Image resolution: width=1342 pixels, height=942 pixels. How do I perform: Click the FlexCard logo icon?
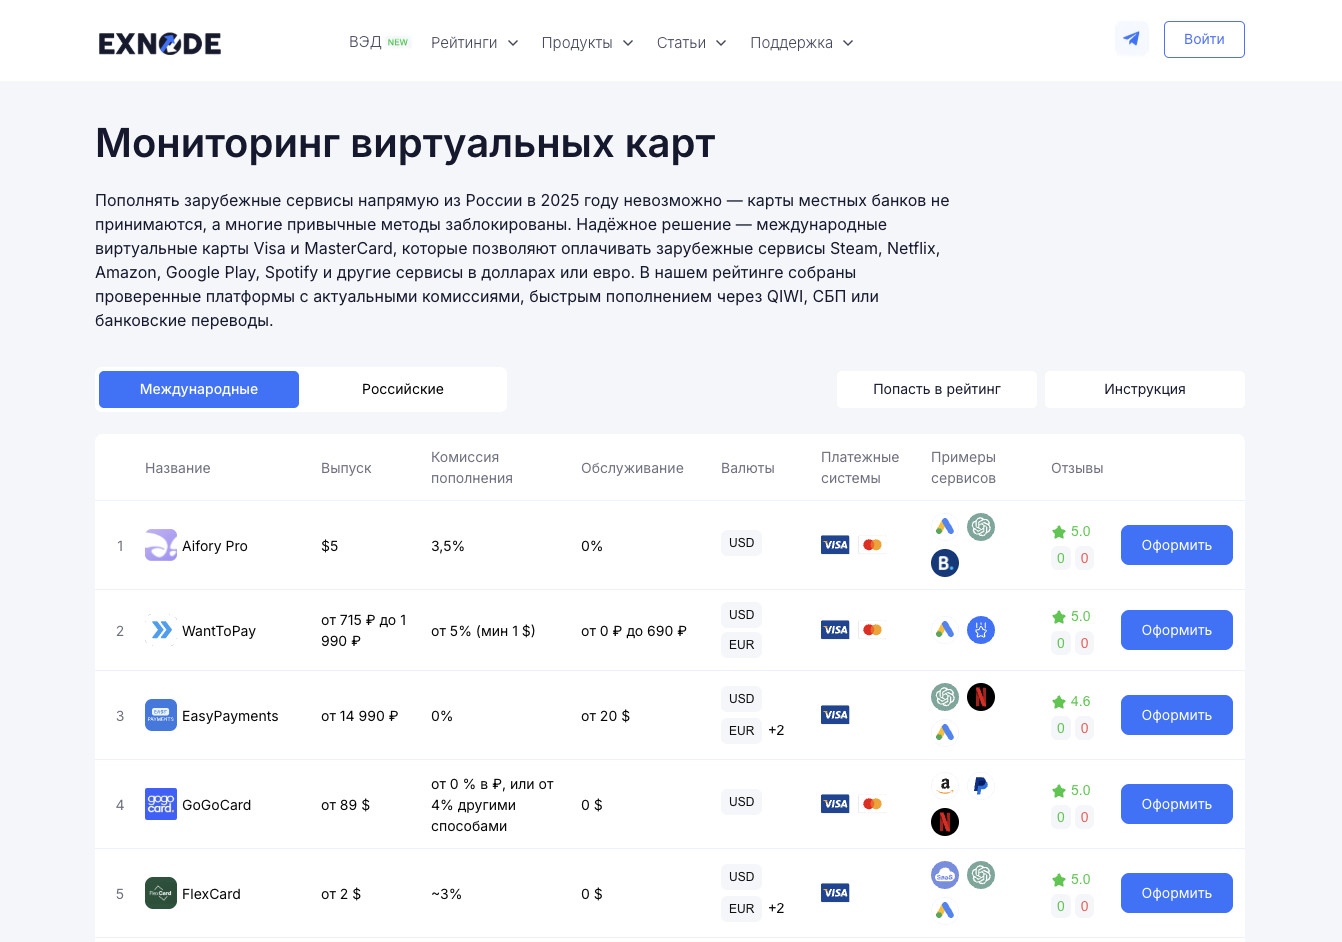pos(161,893)
